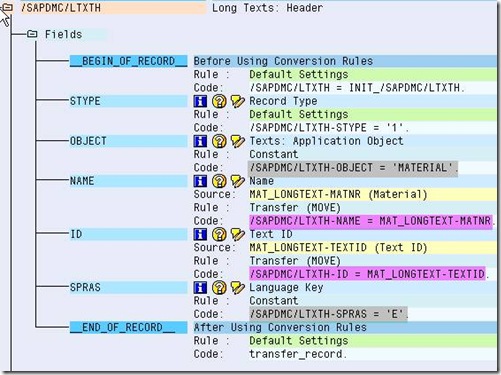This screenshot has width=501, height=375.
Task: Edit rule icon for Texts: Application Object
Action: (237, 141)
